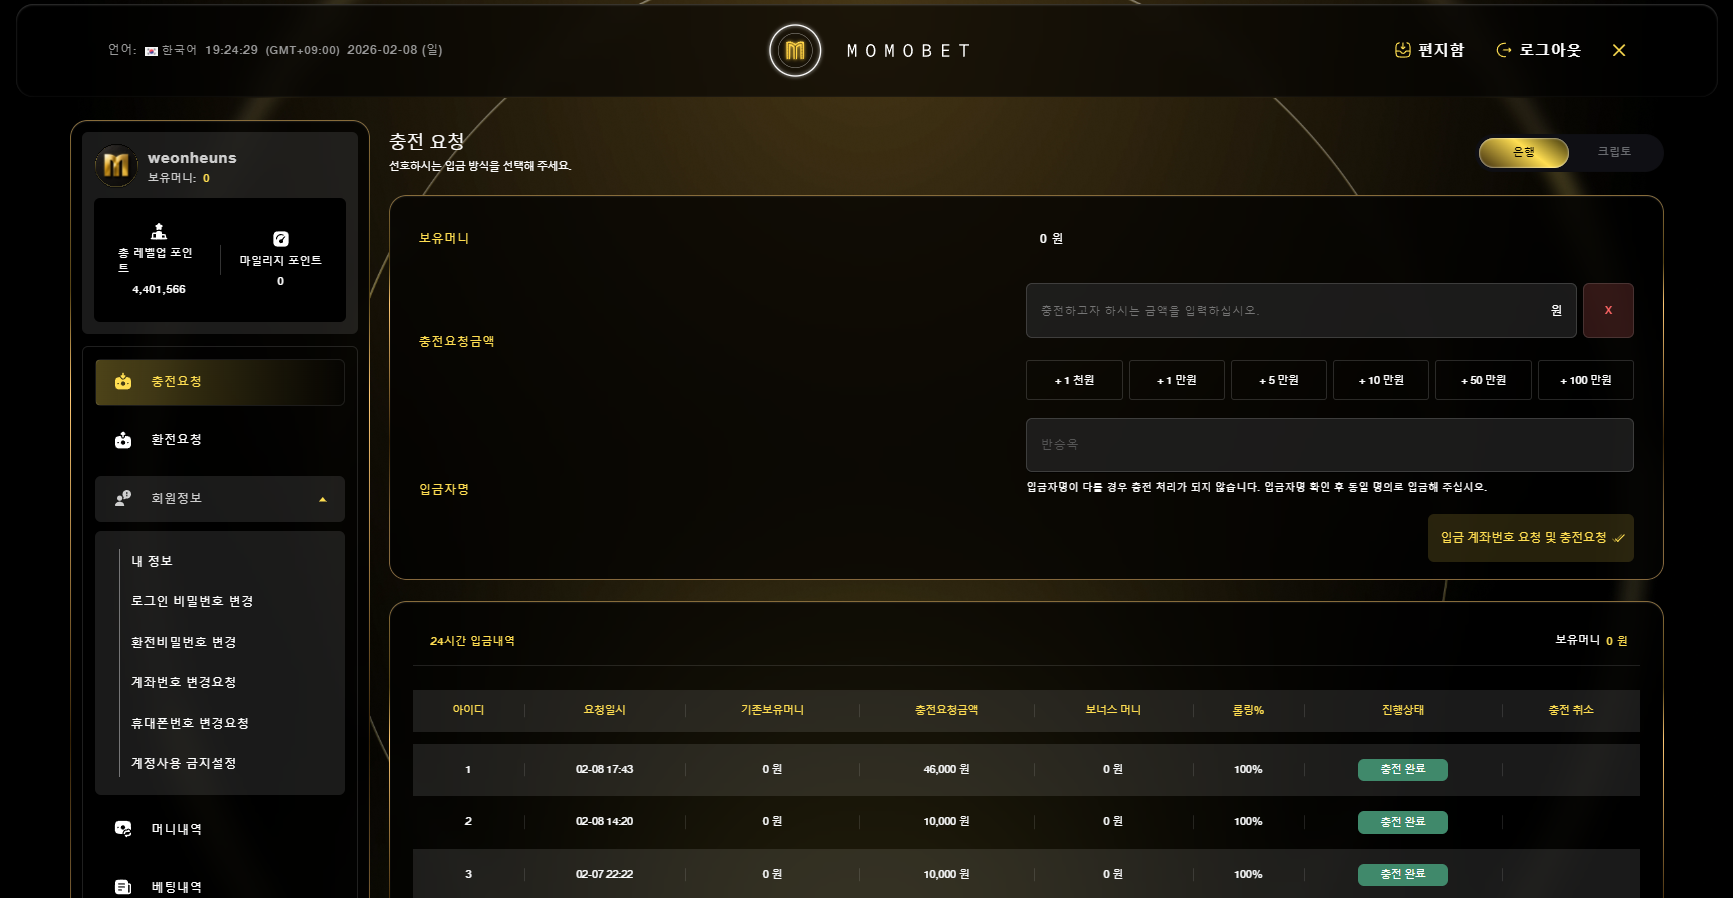Click the 입금자명 depositor name field
1733x898 pixels.
(1329, 445)
